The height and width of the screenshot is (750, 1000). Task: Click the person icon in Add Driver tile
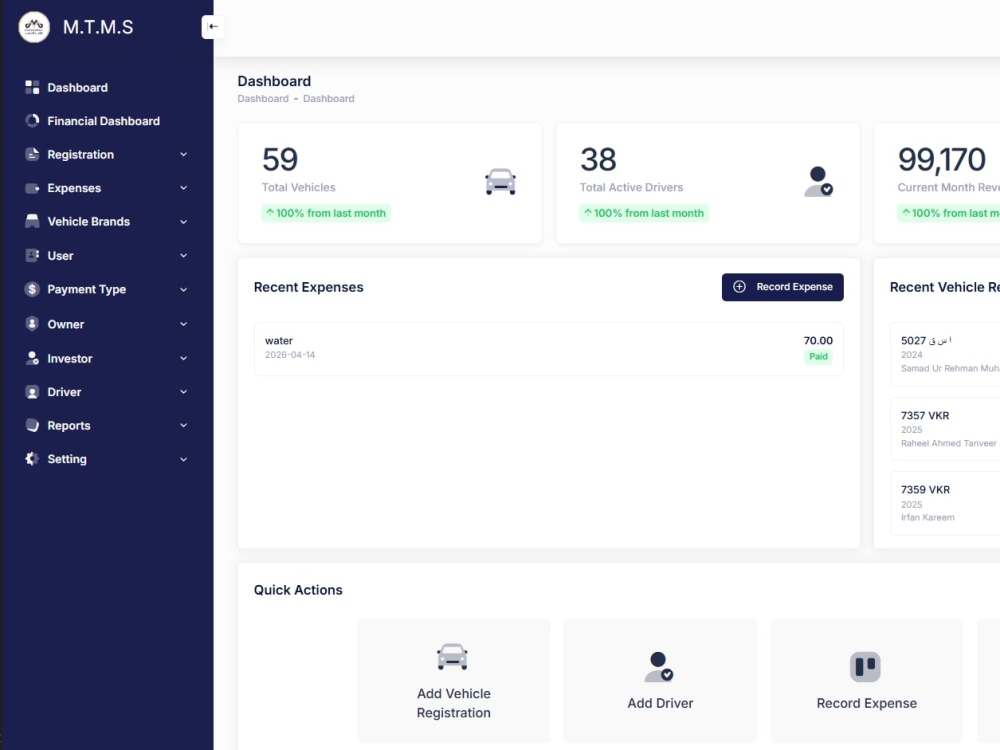(x=659, y=666)
